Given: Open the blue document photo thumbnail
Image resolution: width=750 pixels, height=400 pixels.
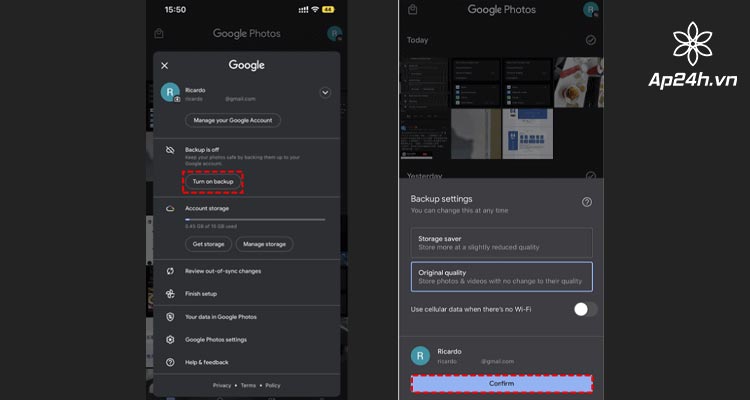Looking at the screenshot, I should [x=528, y=133].
